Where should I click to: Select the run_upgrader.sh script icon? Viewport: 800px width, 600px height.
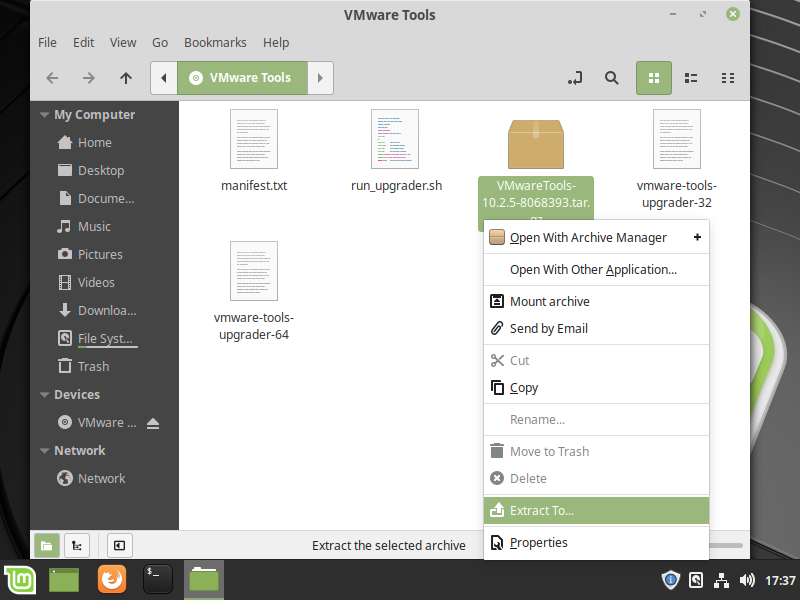pos(395,139)
